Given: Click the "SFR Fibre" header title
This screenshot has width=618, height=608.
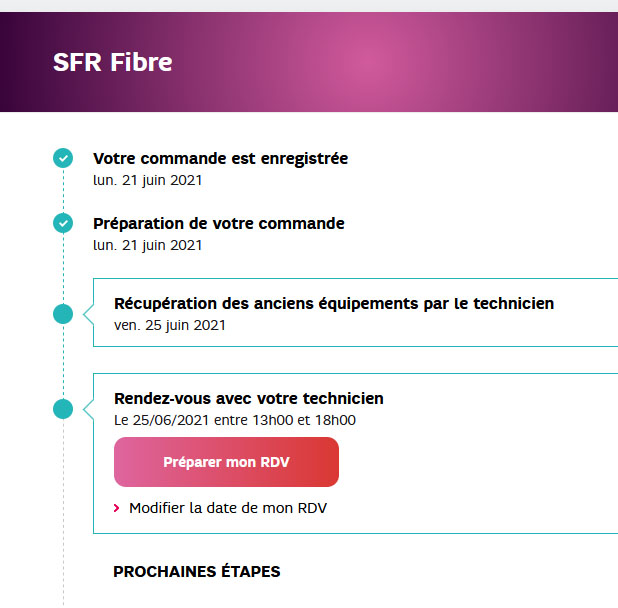Looking at the screenshot, I should coord(113,62).
